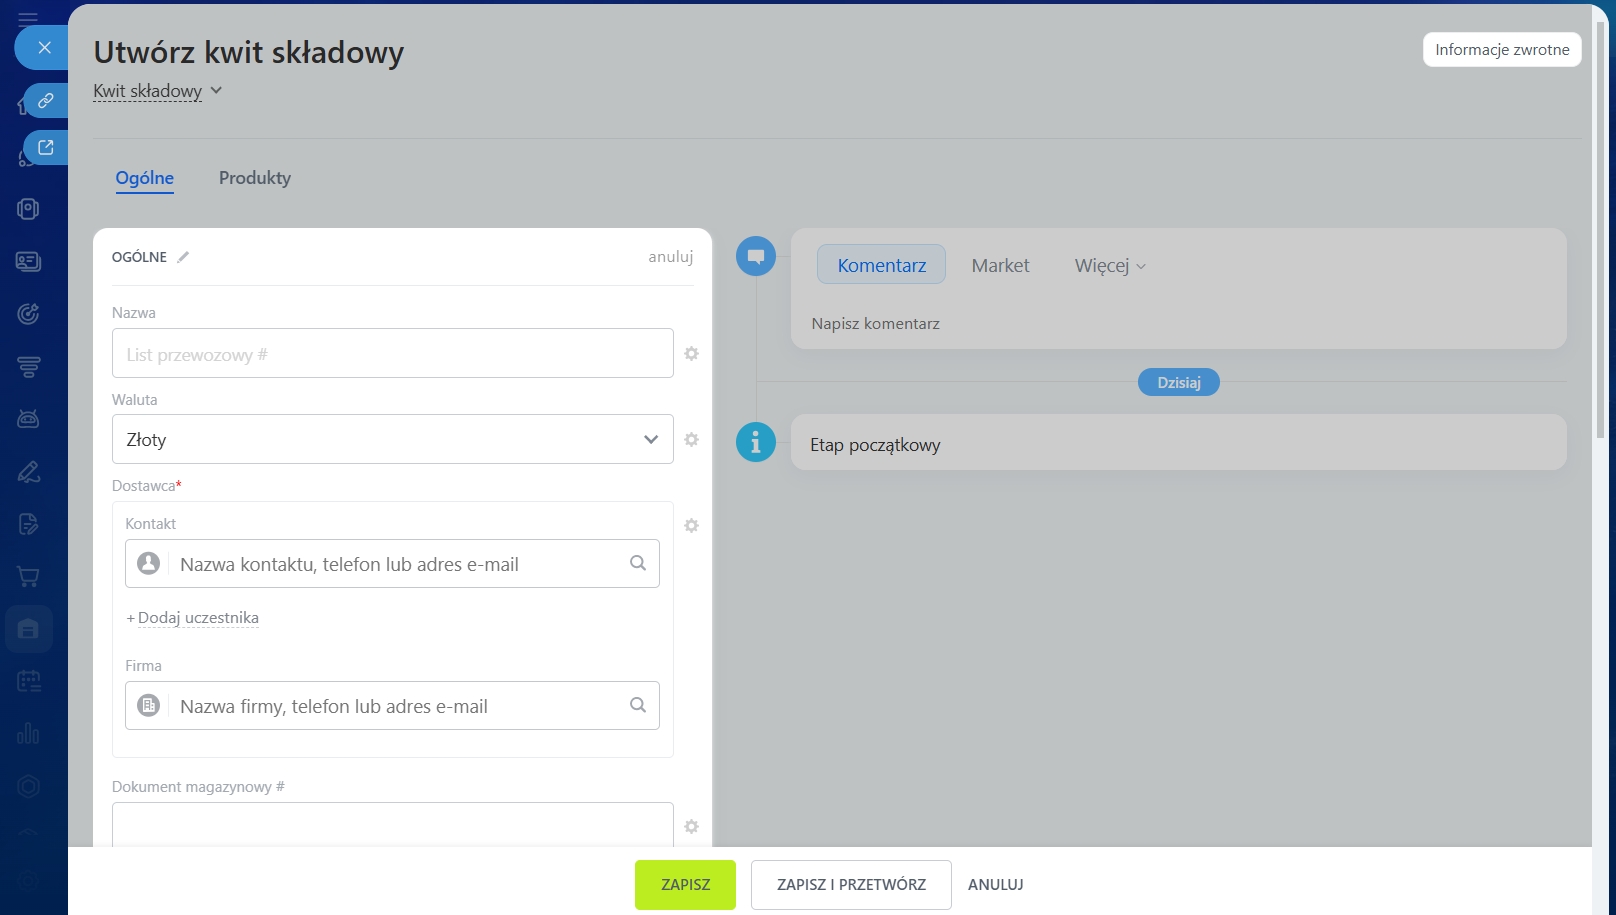Click the pencil icon next to OGÓLNE
This screenshot has height=915, width=1616.
(183, 257)
